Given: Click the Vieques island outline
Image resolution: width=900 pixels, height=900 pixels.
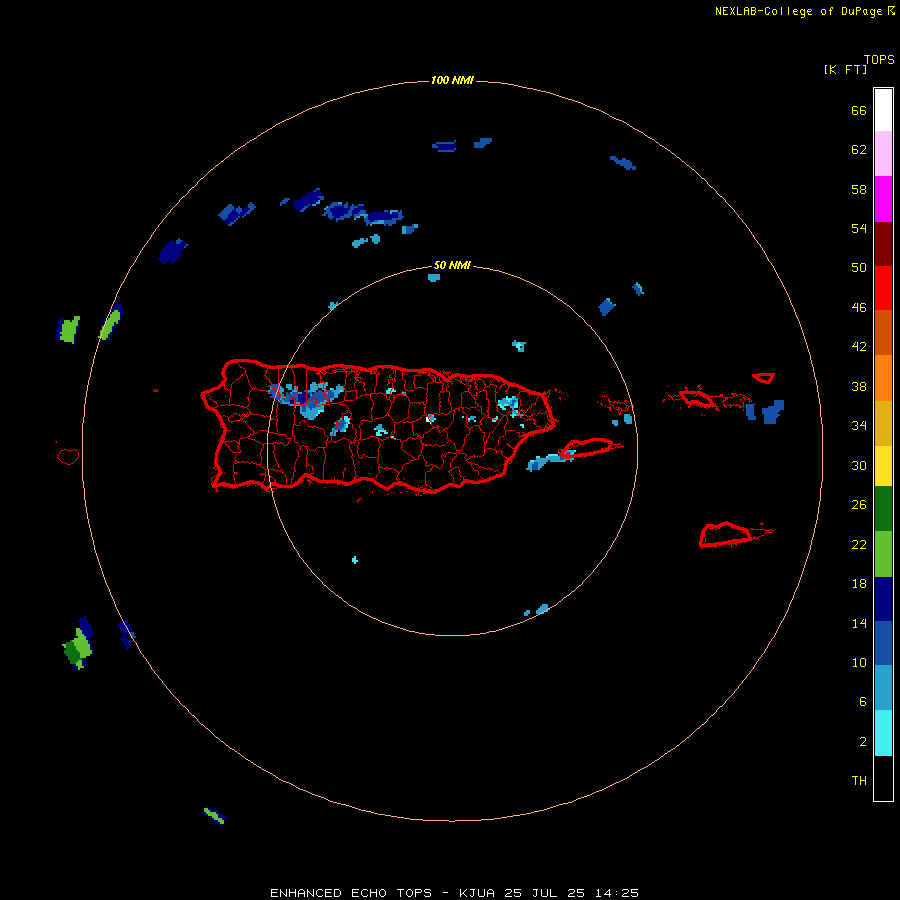Looking at the screenshot, I should coord(589,447).
